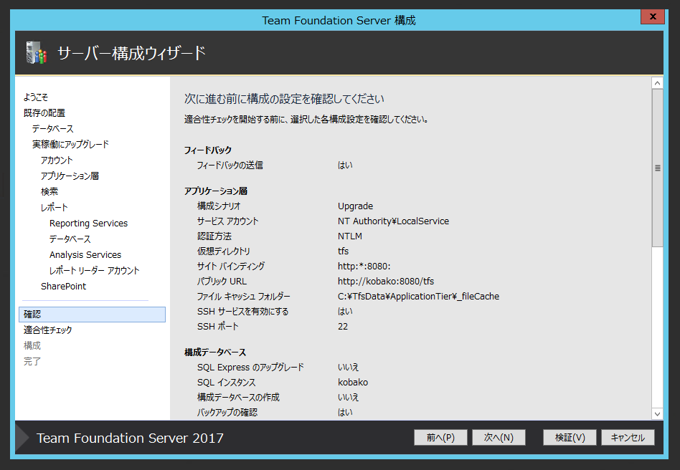Open the Reporting Services step
680x470 pixels.
(88, 223)
